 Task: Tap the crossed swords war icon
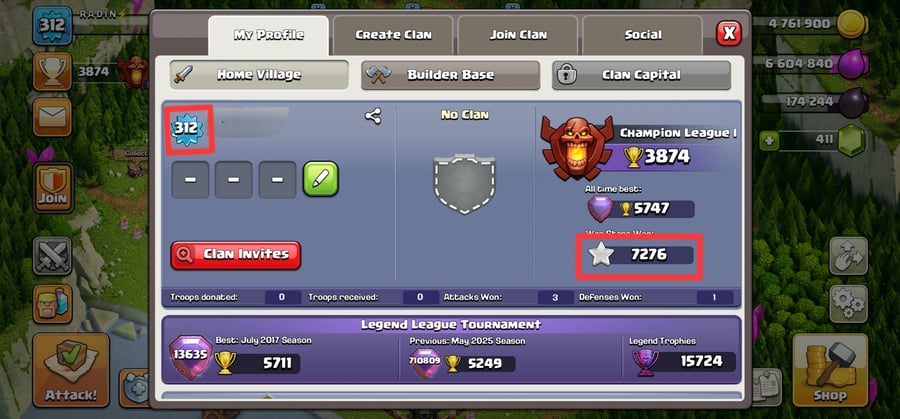52,256
